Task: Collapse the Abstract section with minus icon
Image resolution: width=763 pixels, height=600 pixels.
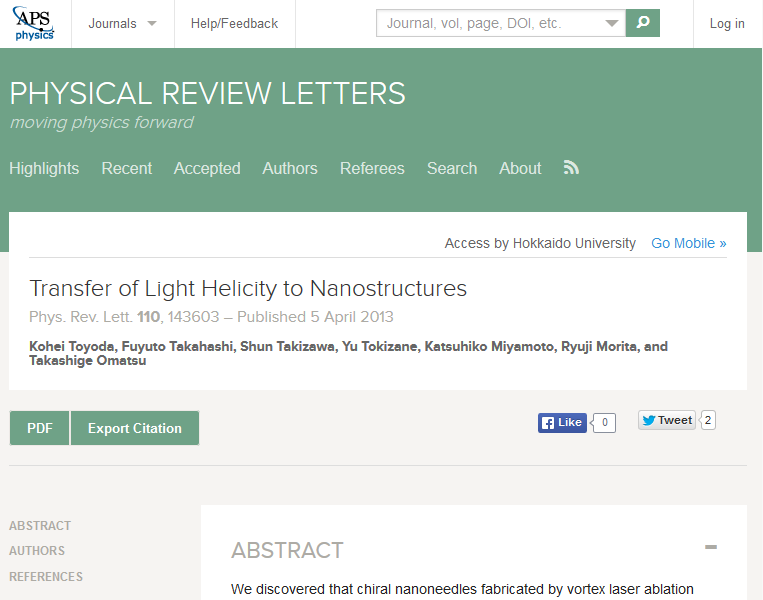Action: pyautogui.click(x=710, y=547)
